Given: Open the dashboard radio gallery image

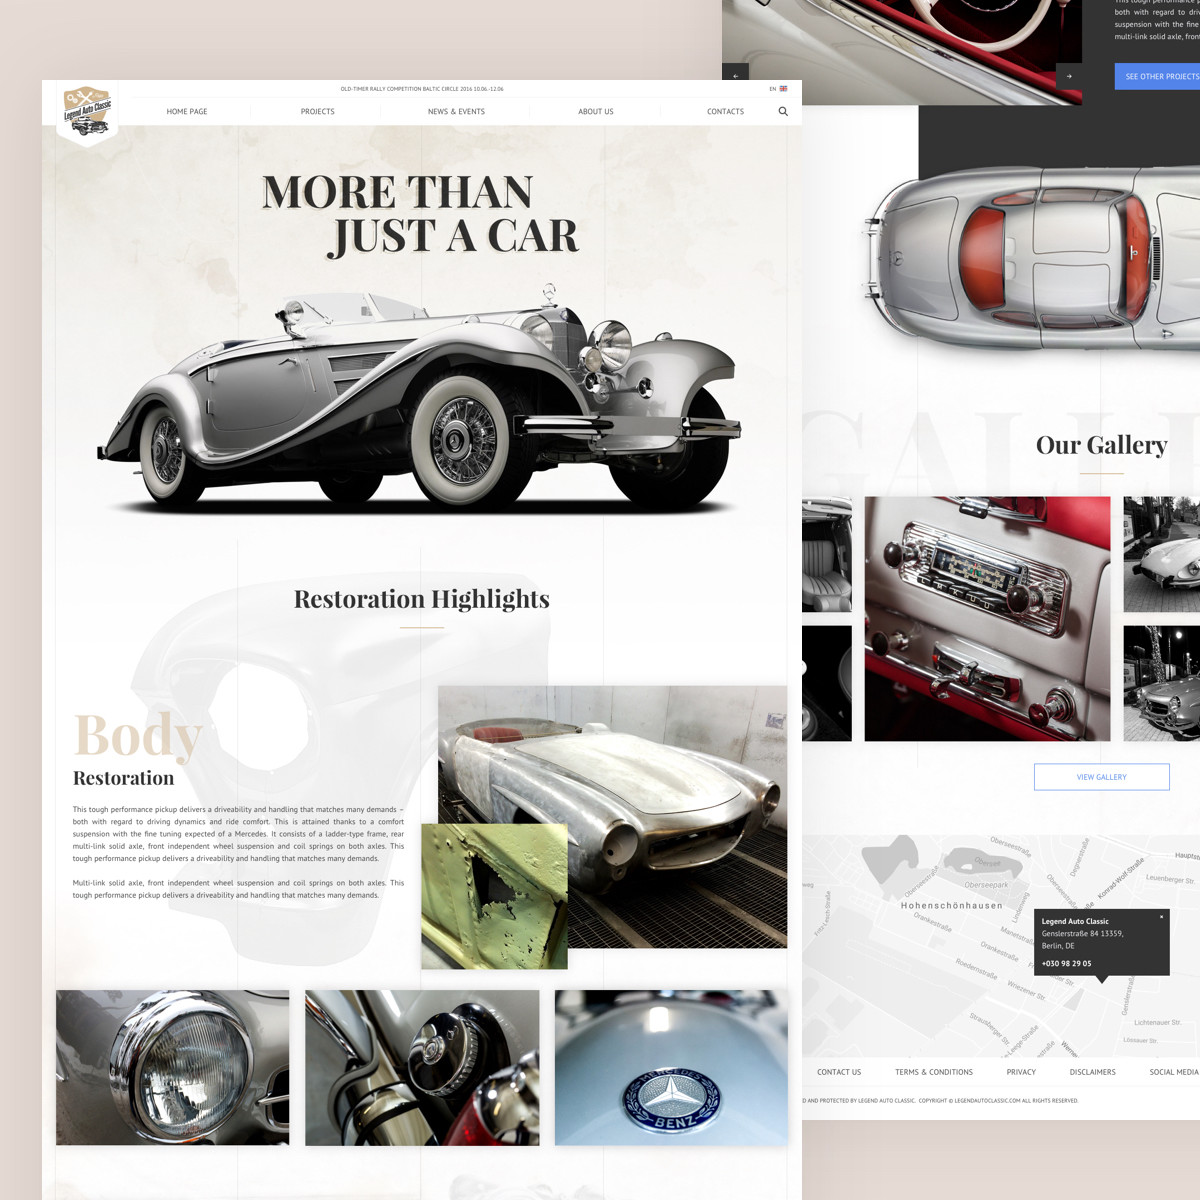Looking at the screenshot, I should (987, 619).
